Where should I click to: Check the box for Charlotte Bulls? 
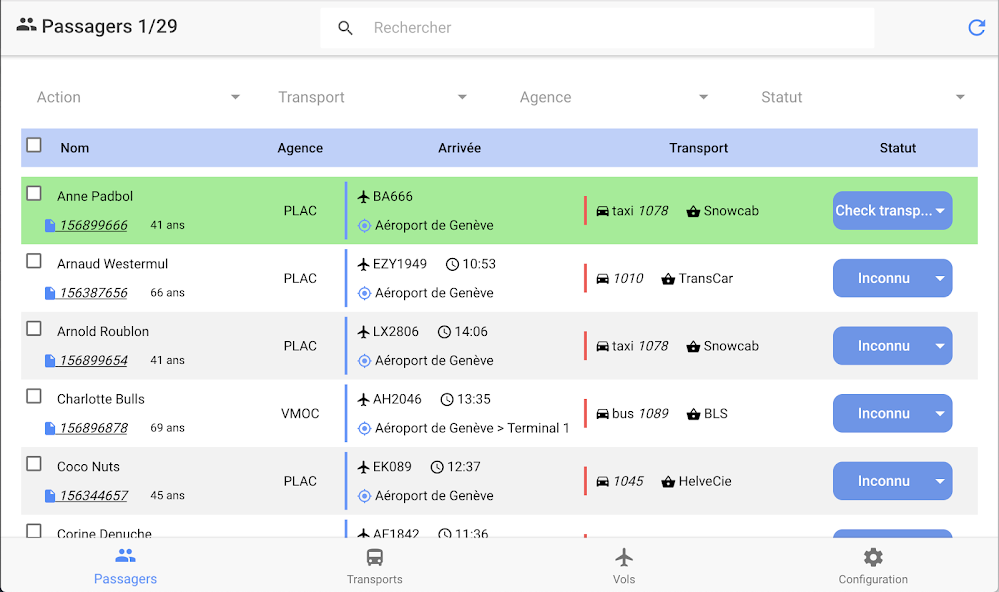coord(34,396)
